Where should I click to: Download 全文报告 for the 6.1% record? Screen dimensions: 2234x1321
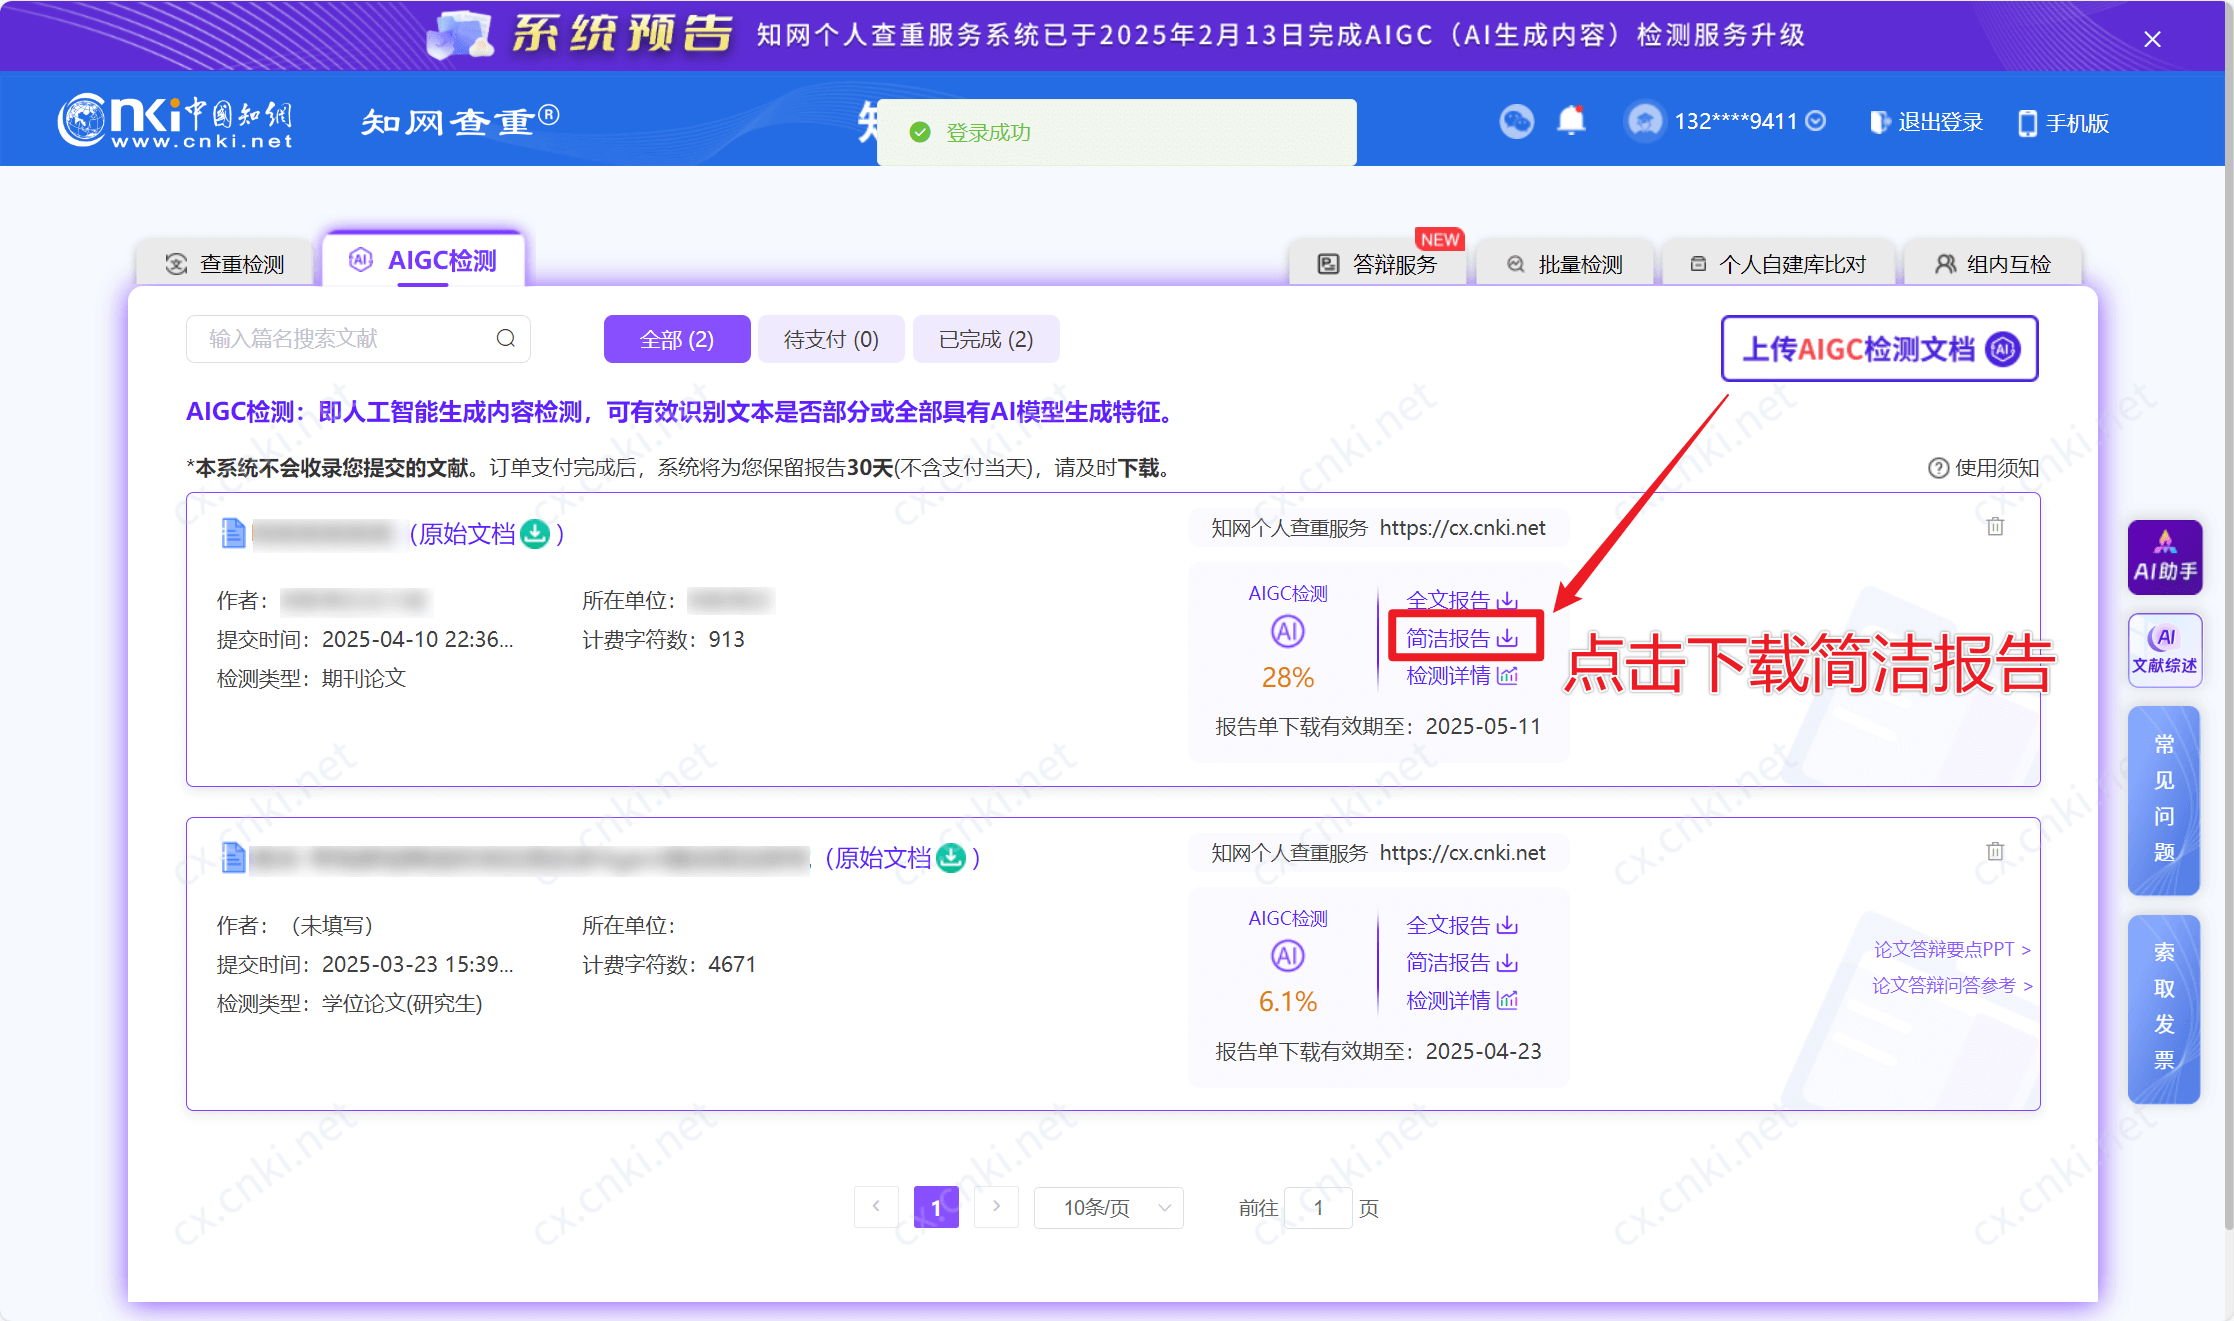[x=1462, y=925]
